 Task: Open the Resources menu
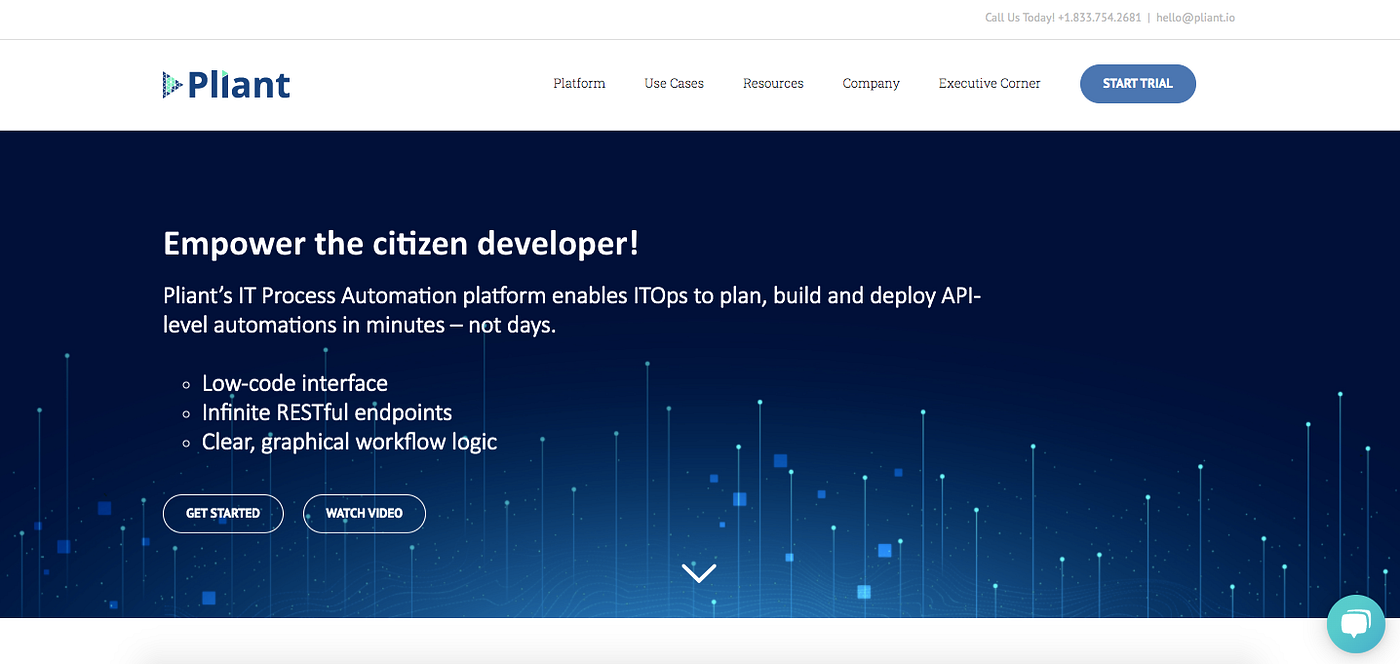tap(773, 84)
